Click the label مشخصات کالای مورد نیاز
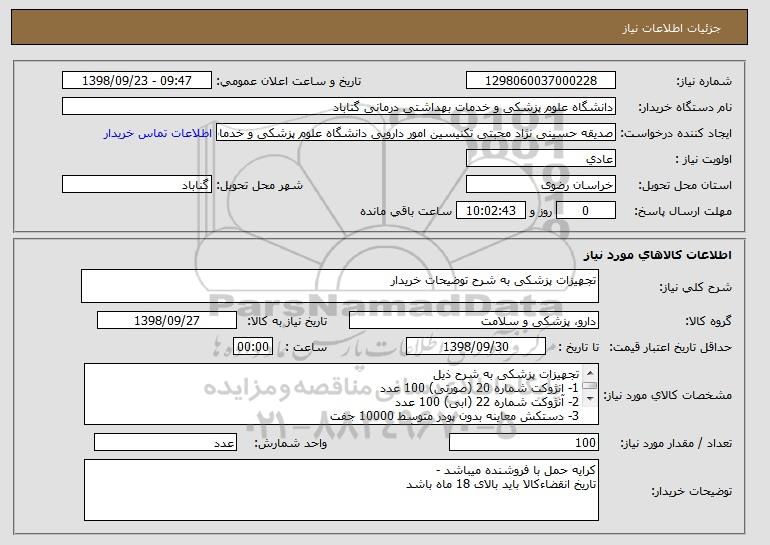The height and width of the screenshot is (545, 770). [x=667, y=395]
